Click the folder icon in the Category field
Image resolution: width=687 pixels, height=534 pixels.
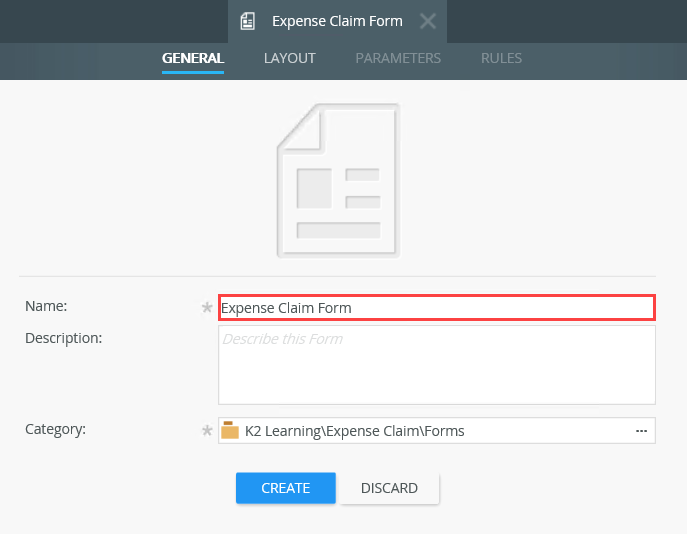click(x=230, y=430)
